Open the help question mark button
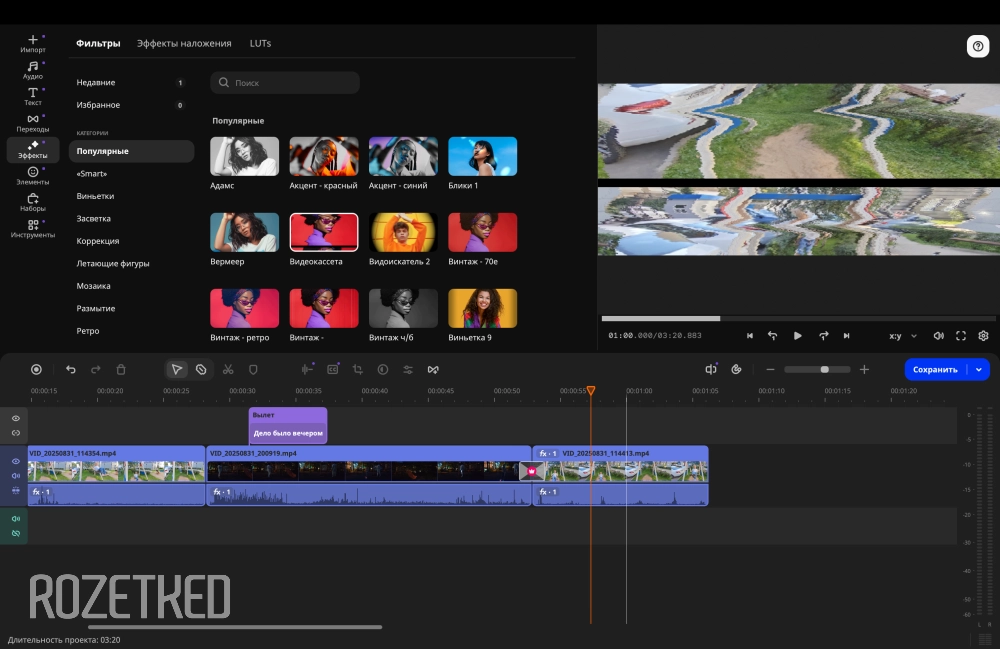The height and width of the screenshot is (649, 1000). (977, 46)
